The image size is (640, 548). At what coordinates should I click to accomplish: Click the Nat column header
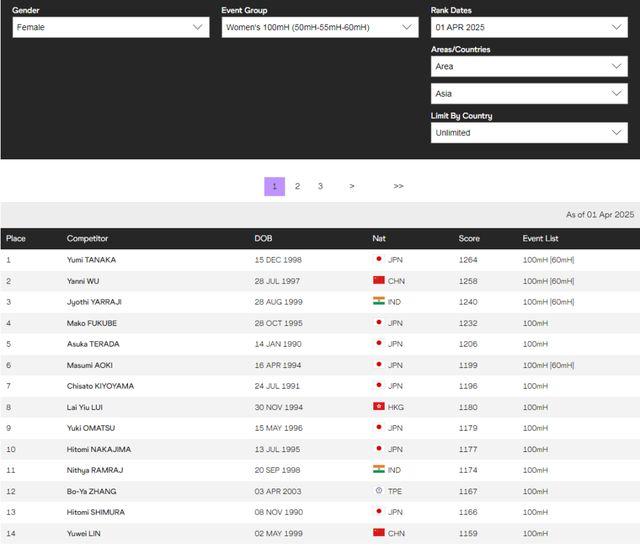(379, 238)
